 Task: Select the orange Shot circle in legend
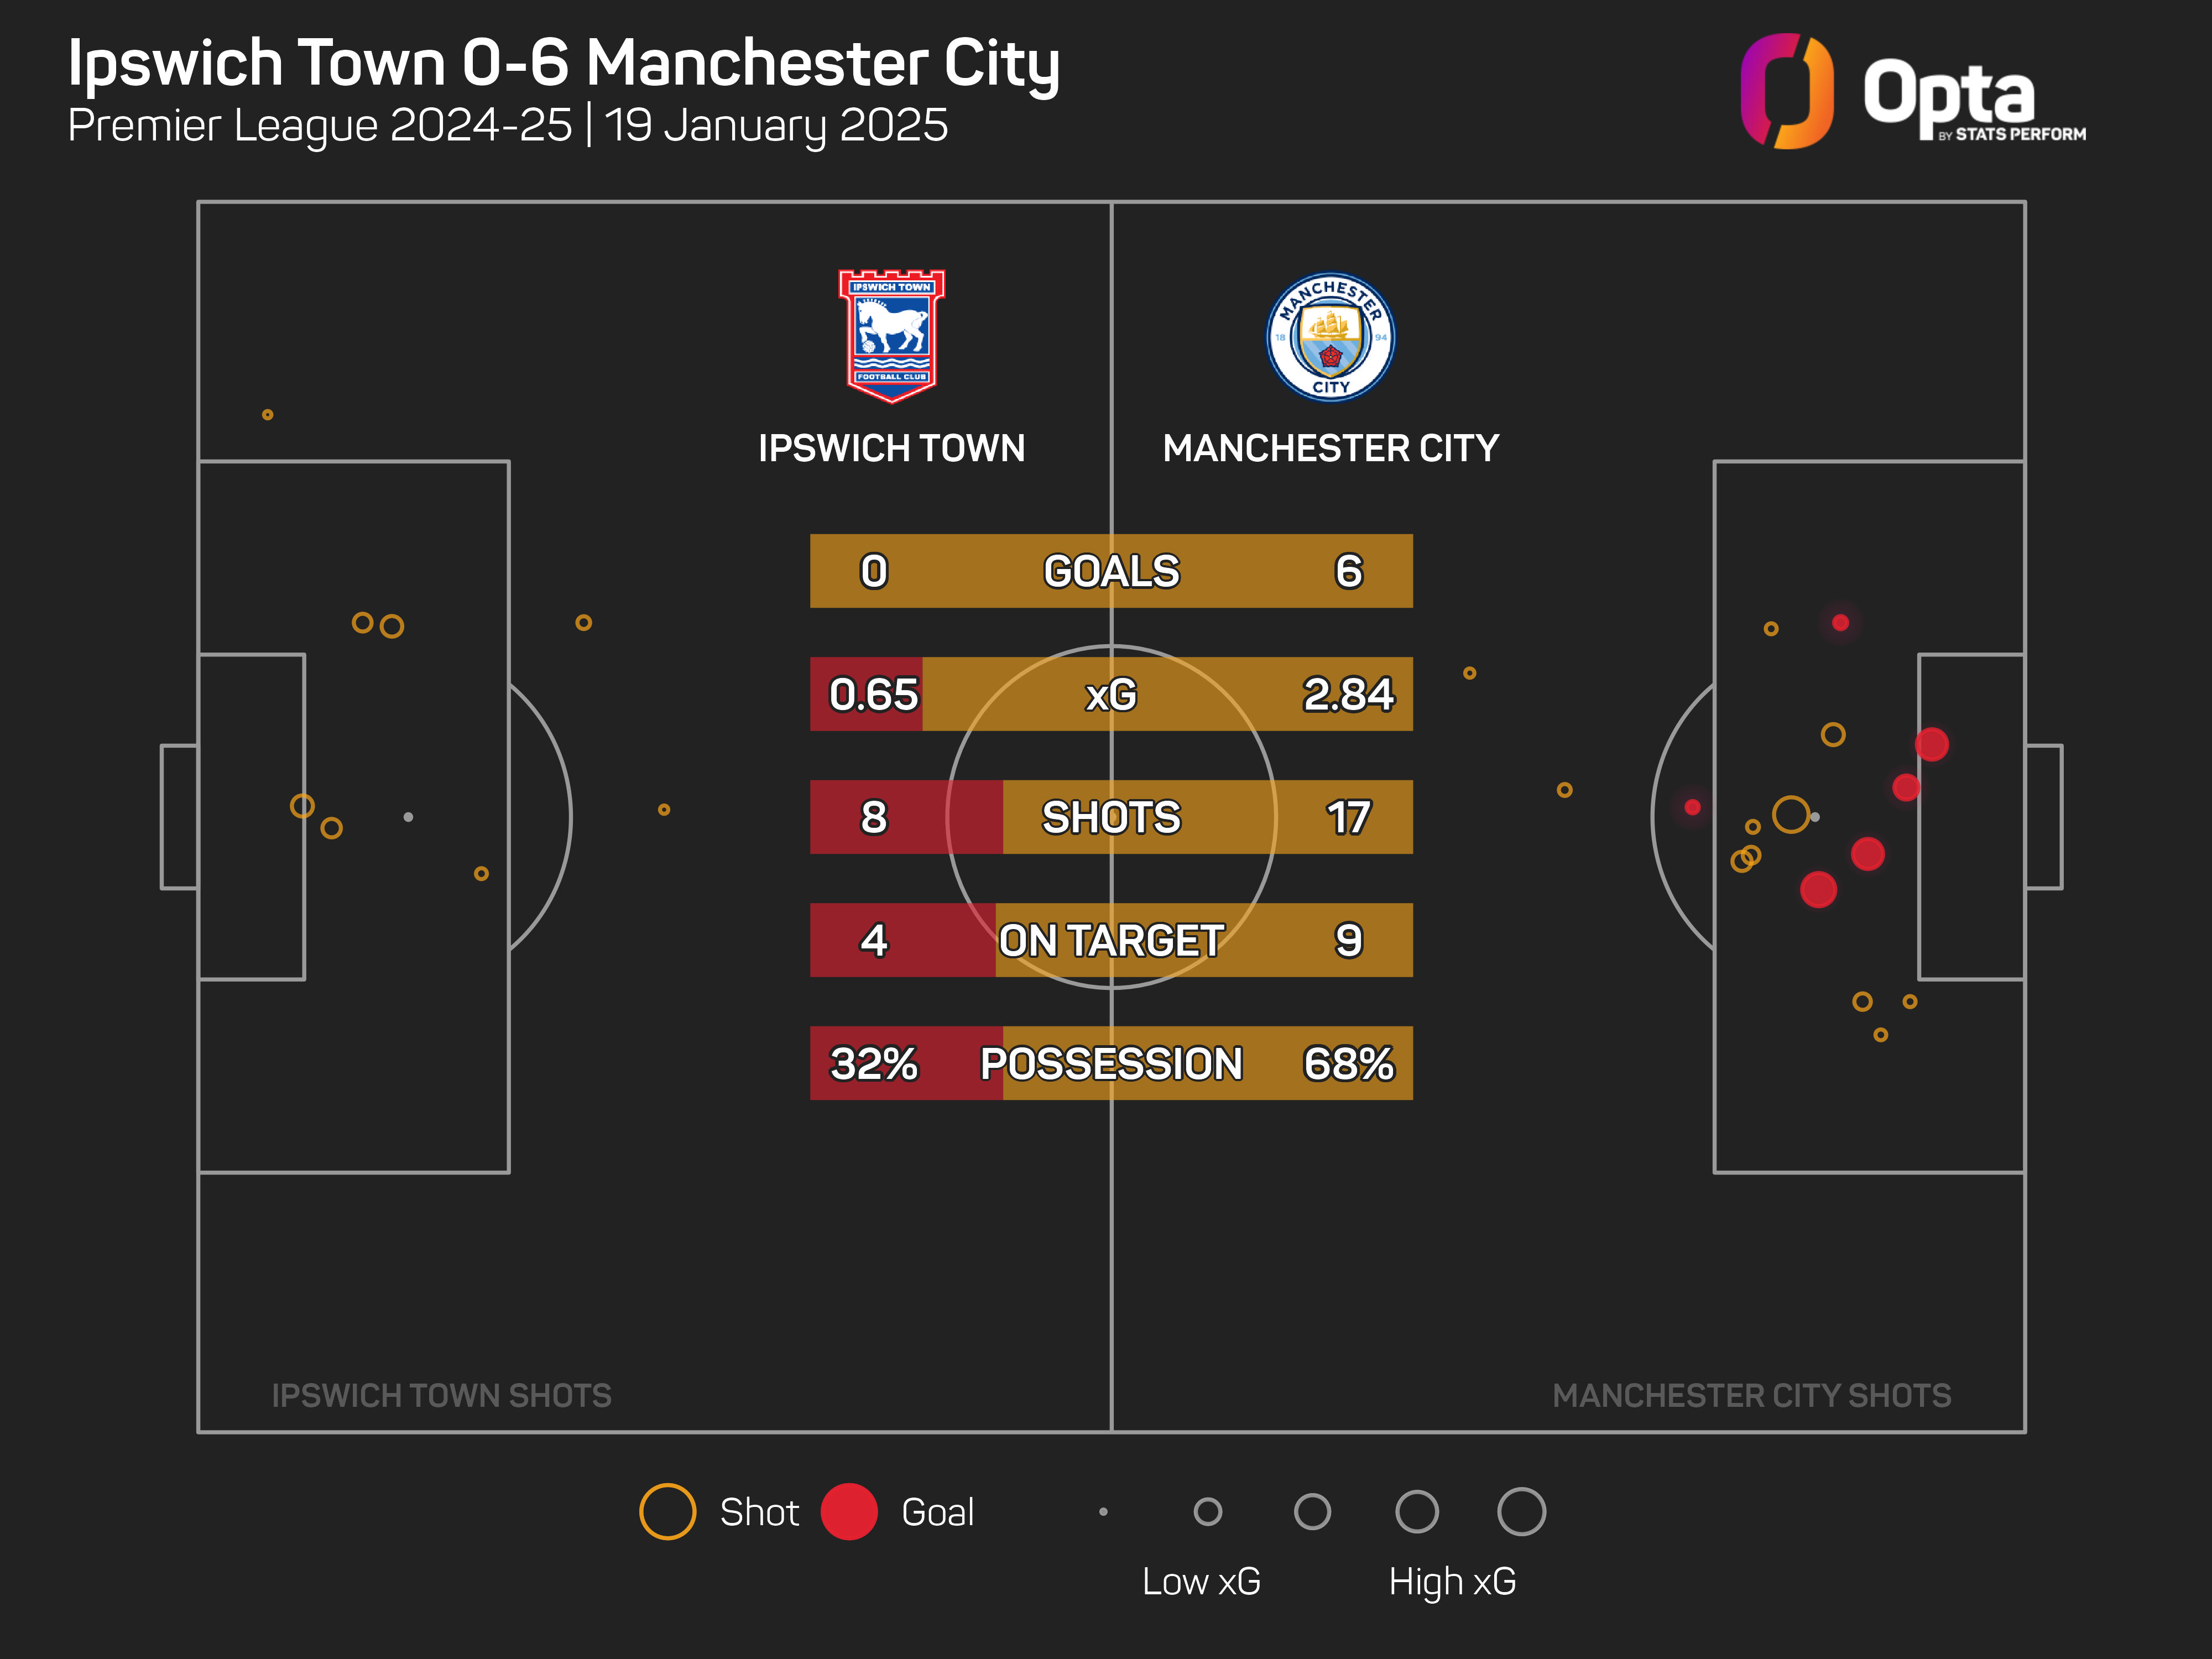coord(667,1511)
